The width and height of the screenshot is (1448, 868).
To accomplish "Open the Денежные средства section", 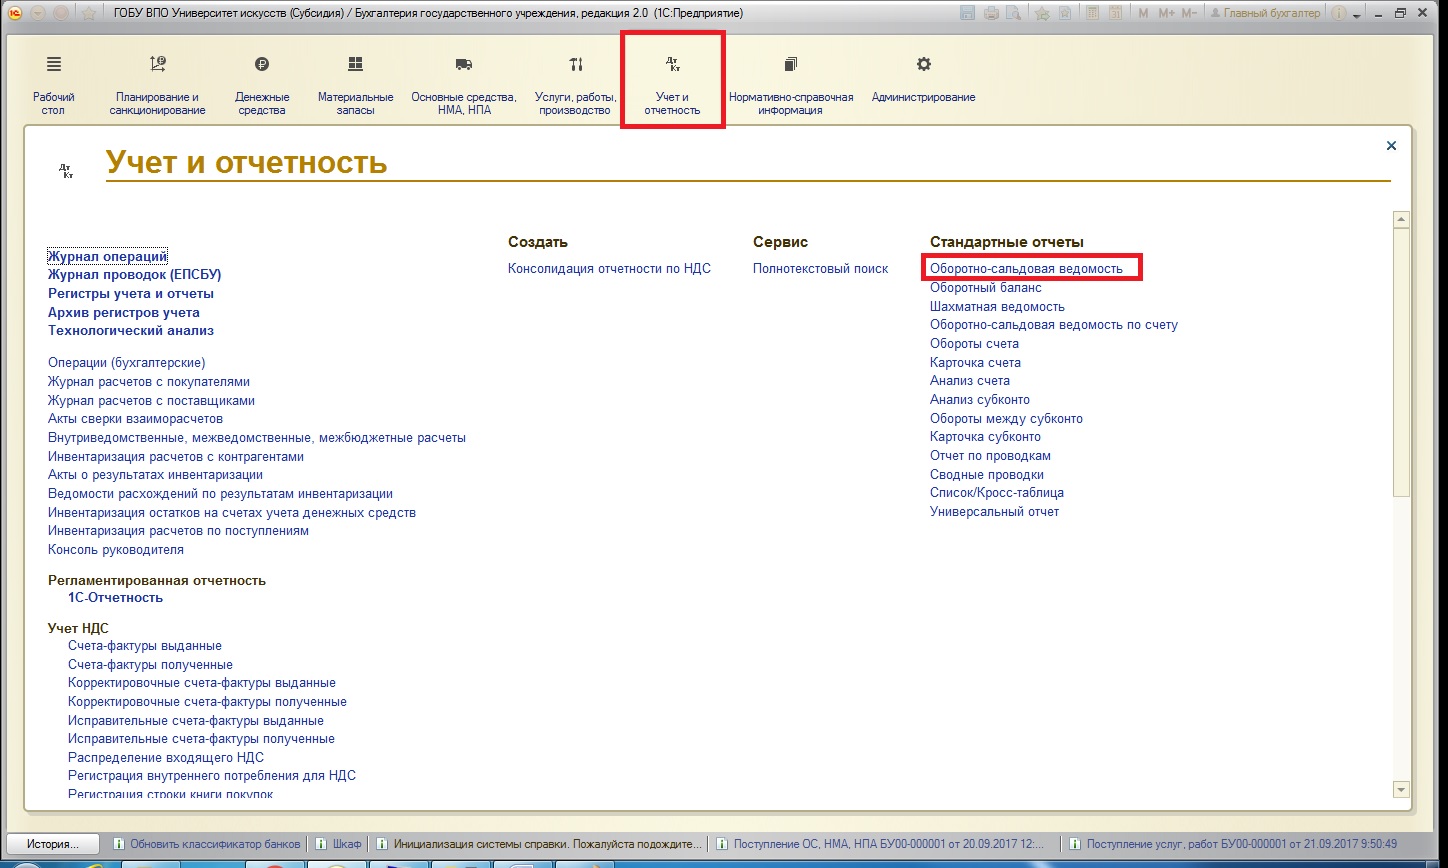I will click(x=262, y=86).
